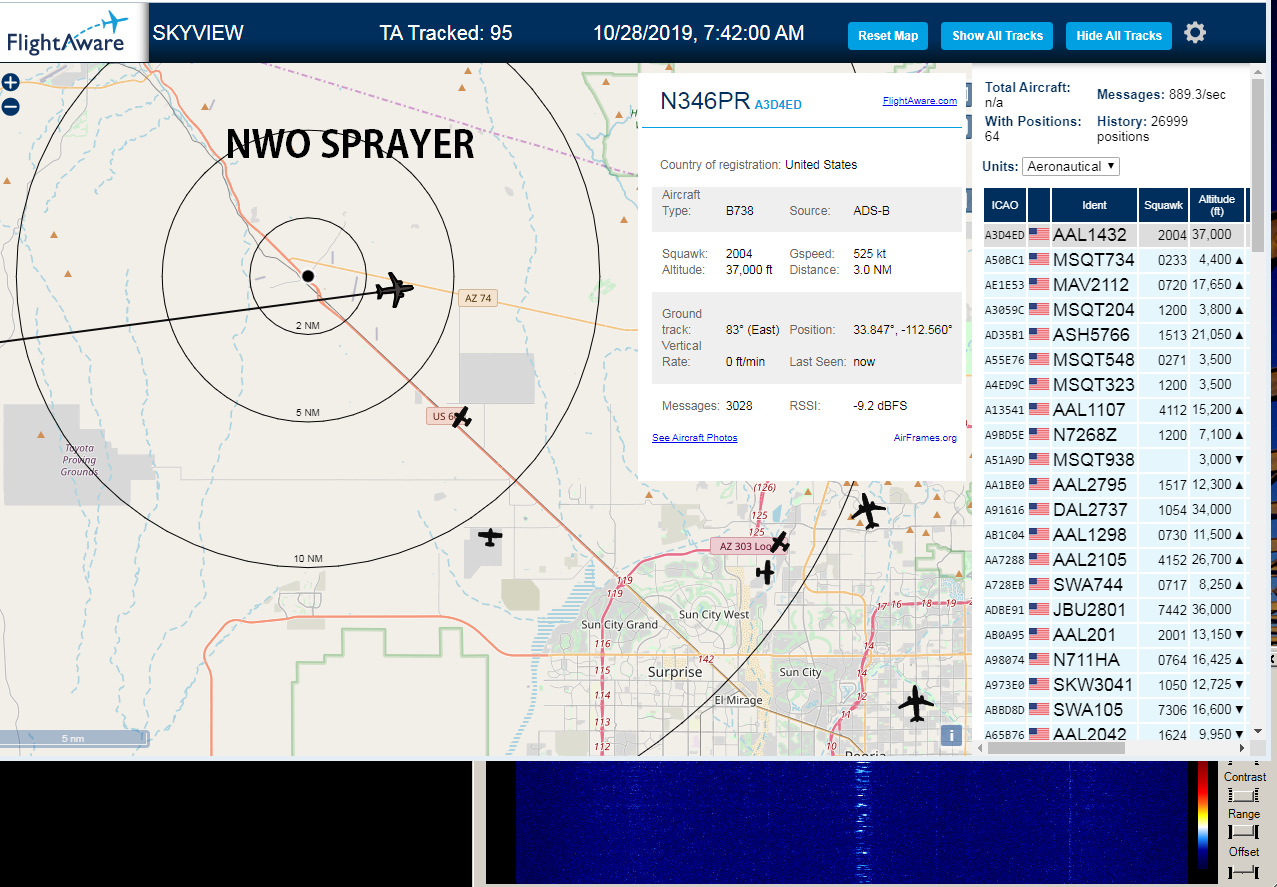Click the N346PR registration heading

pyautogui.click(x=705, y=101)
